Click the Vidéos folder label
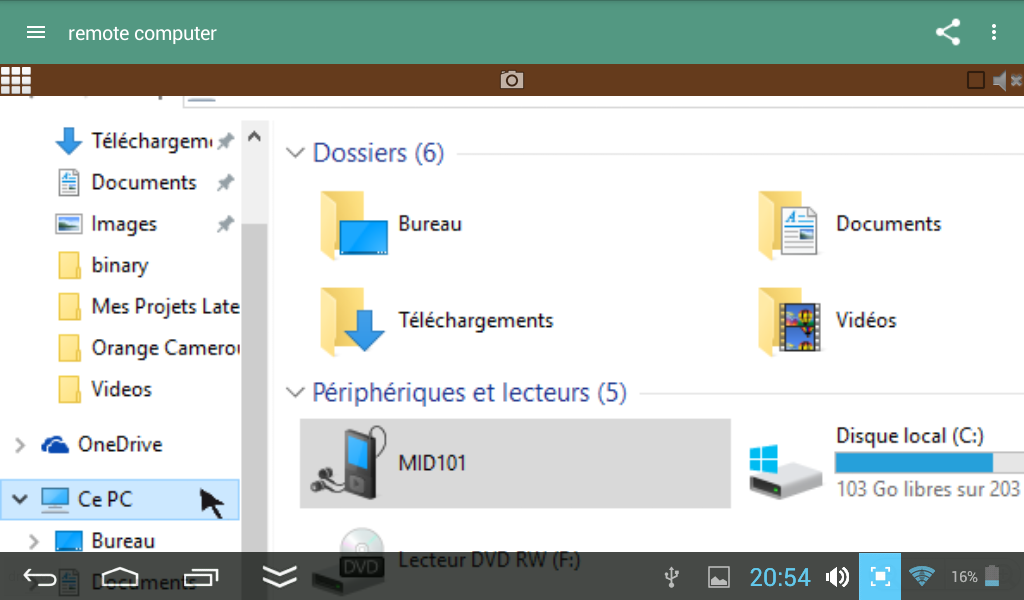 tap(866, 321)
